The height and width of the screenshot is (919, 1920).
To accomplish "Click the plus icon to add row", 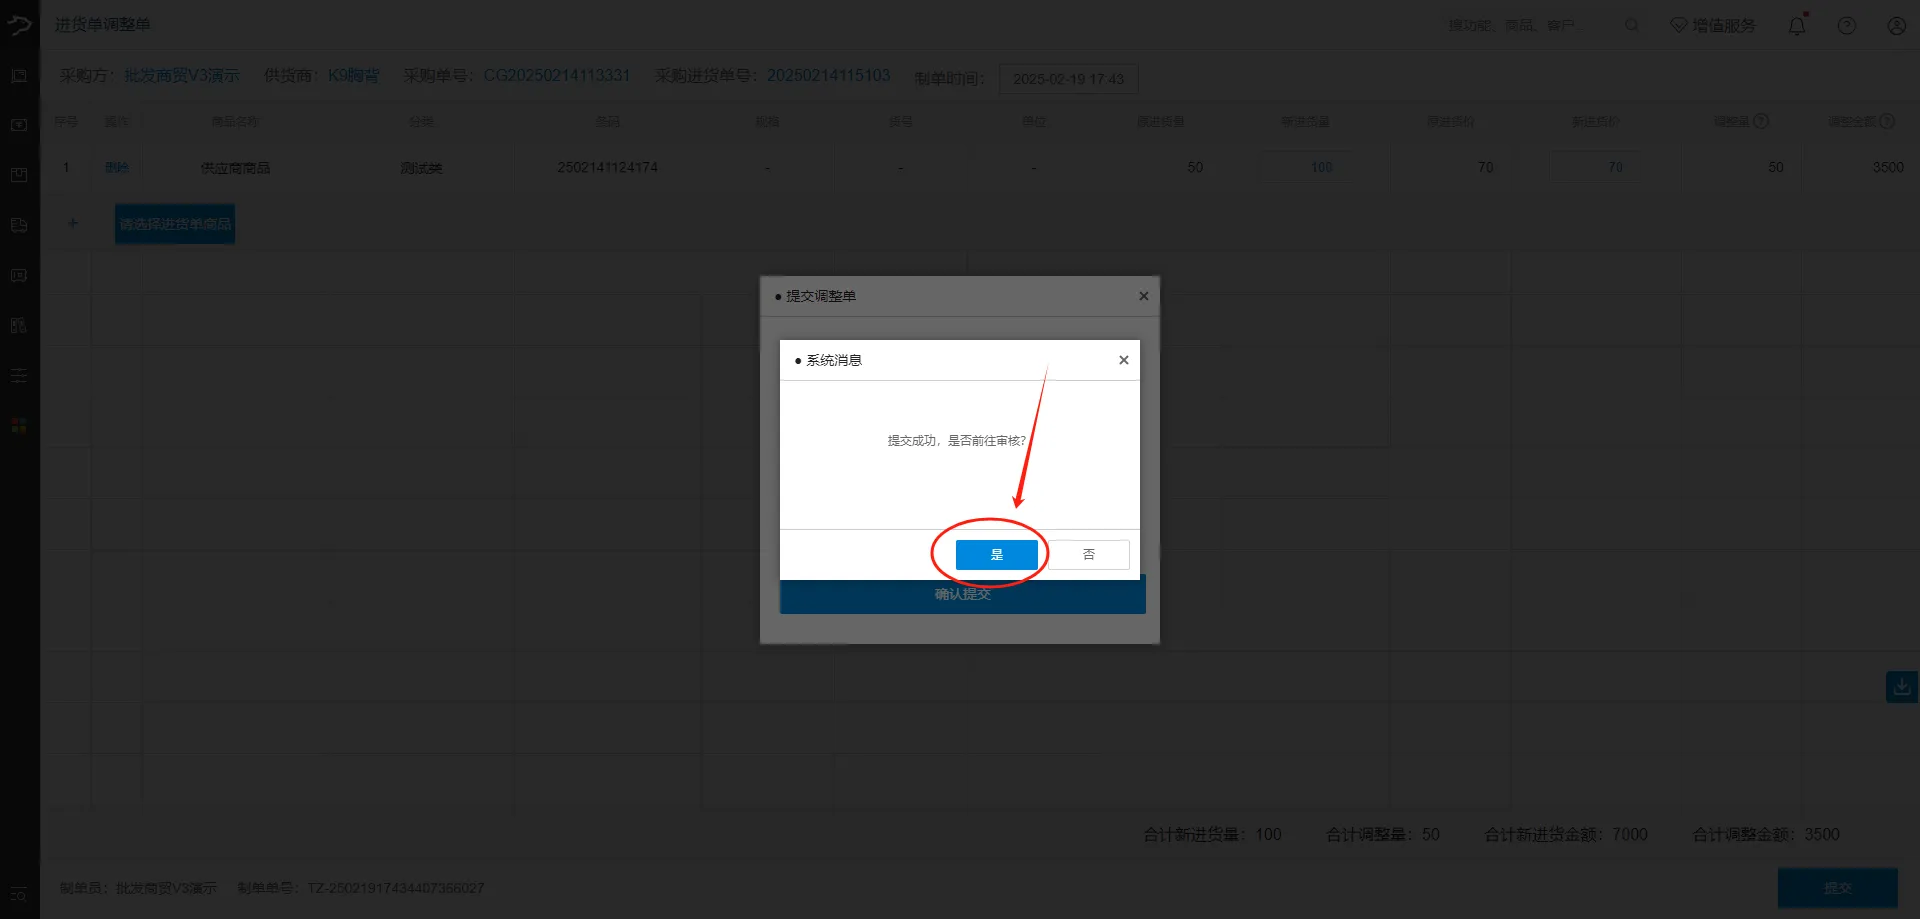I will [x=72, y=223].
